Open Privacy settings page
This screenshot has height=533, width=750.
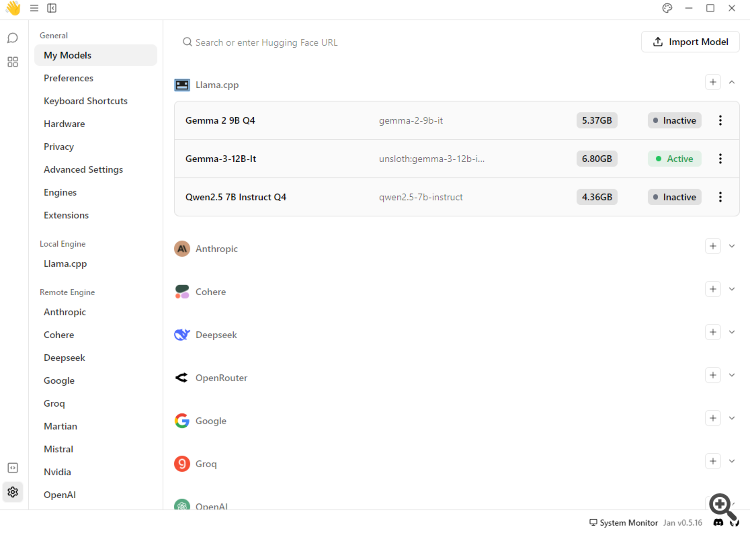pos(59,147)
